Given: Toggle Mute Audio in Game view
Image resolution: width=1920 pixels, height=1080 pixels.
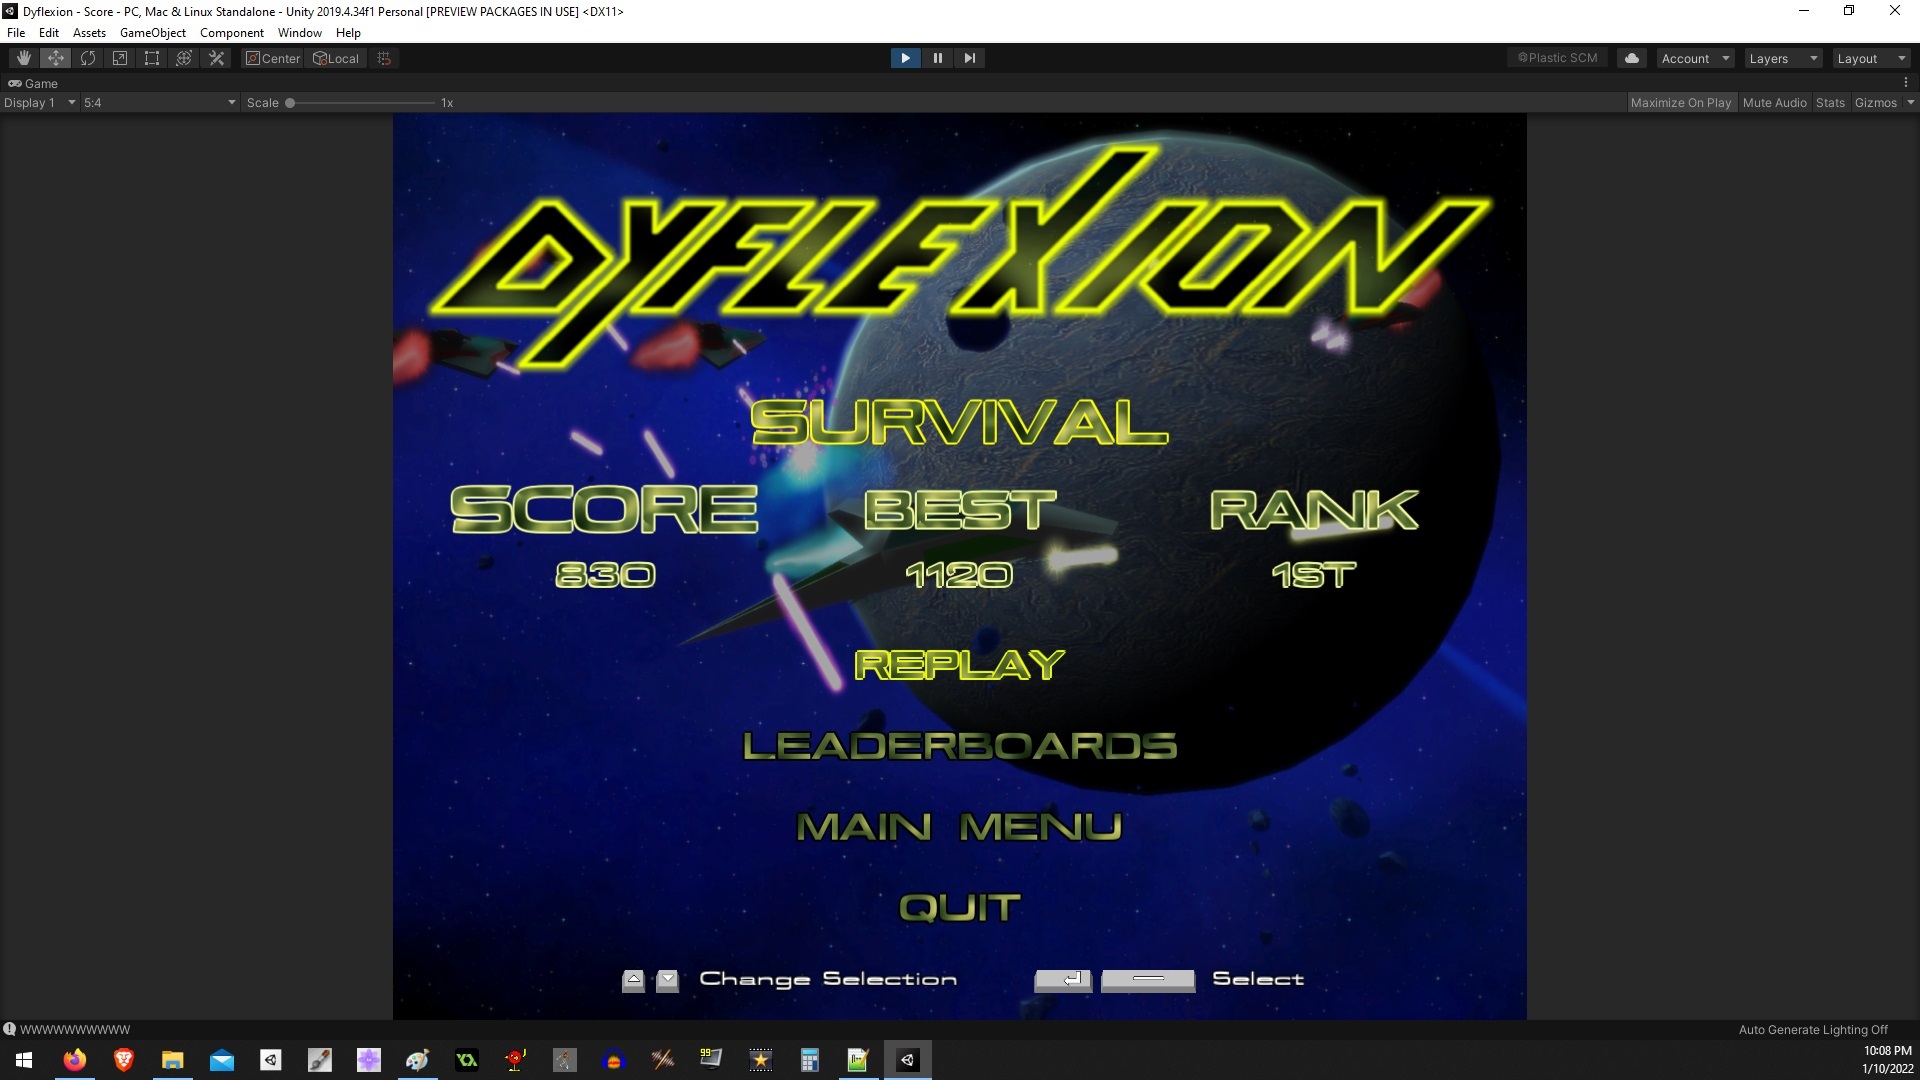Looking at the screenshot, I should tap(1774, 102).
